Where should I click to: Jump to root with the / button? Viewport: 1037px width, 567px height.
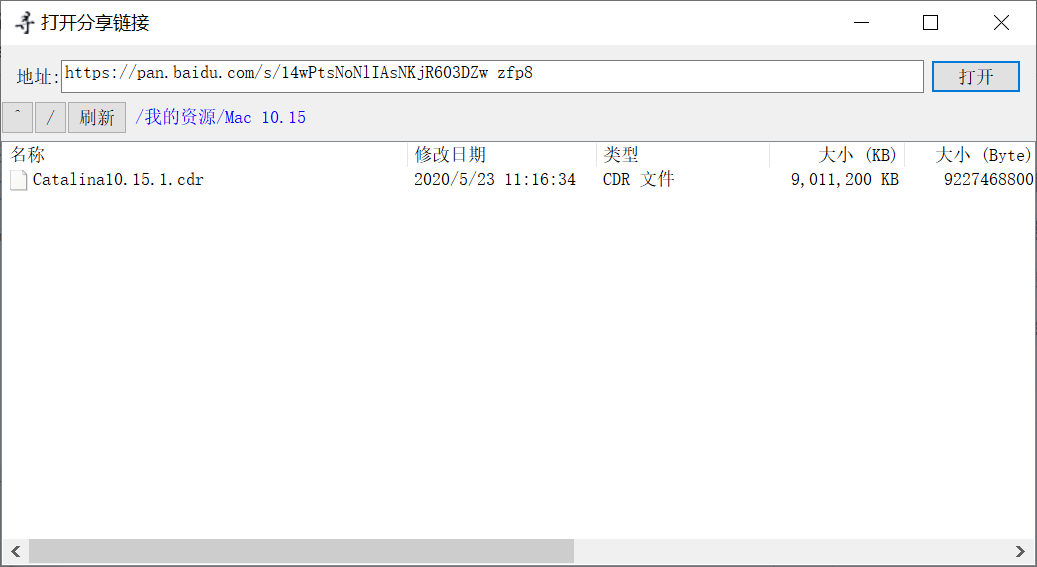(50, 118)
